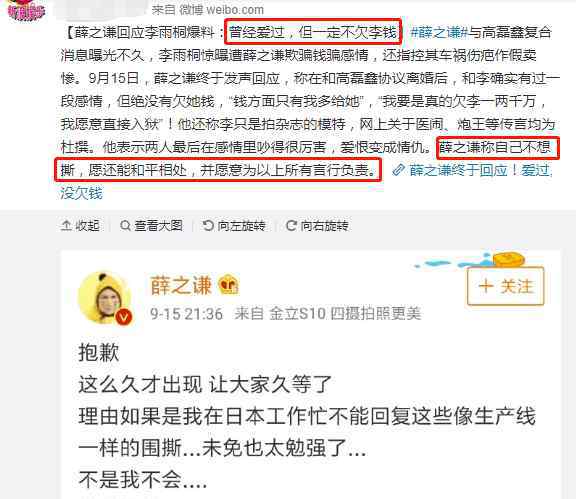Click the link chain icon before 薛之谦终于回应
Screen dimensions: 576x499
point(398,170)
